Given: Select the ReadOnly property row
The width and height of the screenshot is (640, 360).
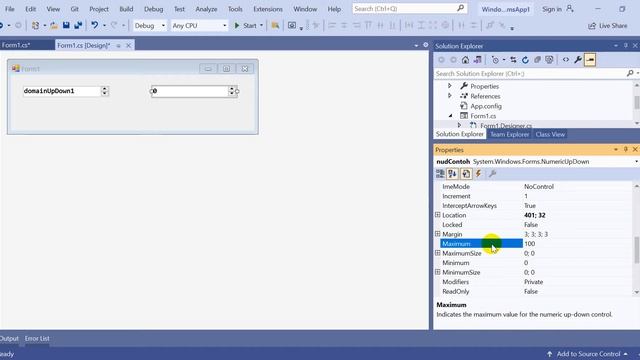Looking at the screenshot, I should tap(536, 291).
